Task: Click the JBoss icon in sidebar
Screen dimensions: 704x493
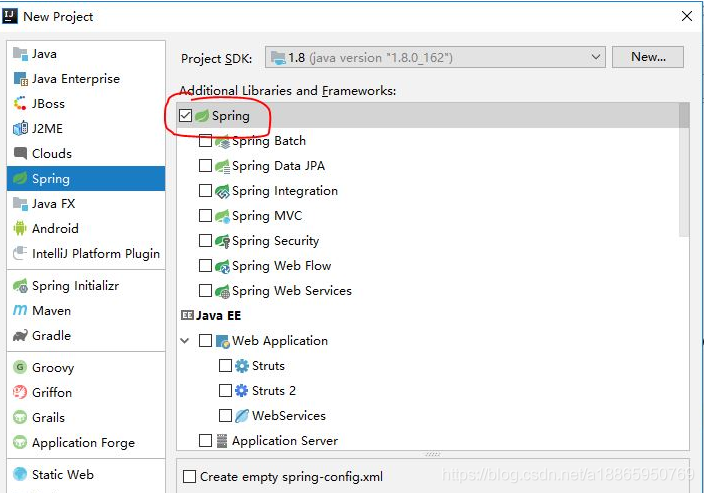Action: (20, 104)
